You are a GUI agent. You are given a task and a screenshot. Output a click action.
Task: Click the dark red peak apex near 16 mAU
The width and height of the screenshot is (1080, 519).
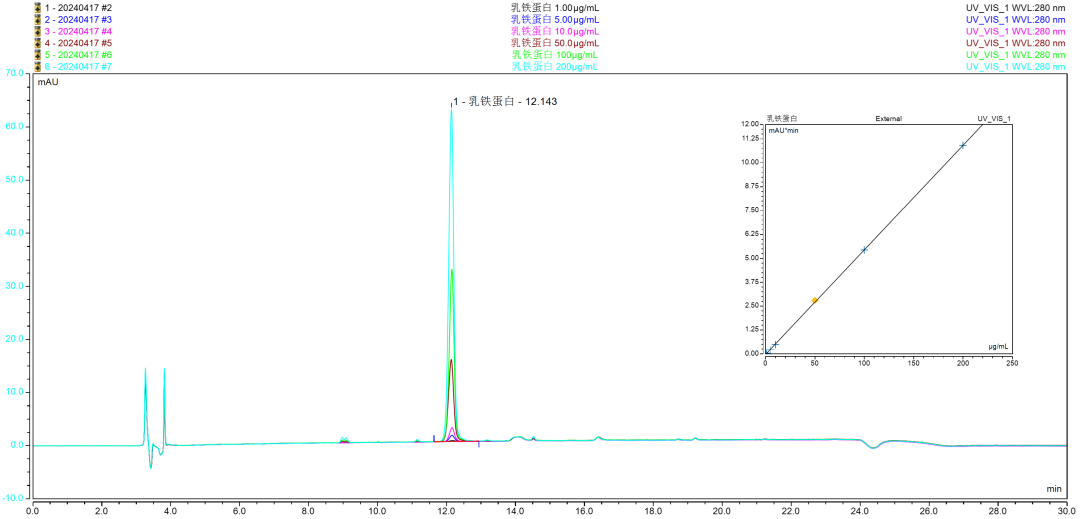451,360
